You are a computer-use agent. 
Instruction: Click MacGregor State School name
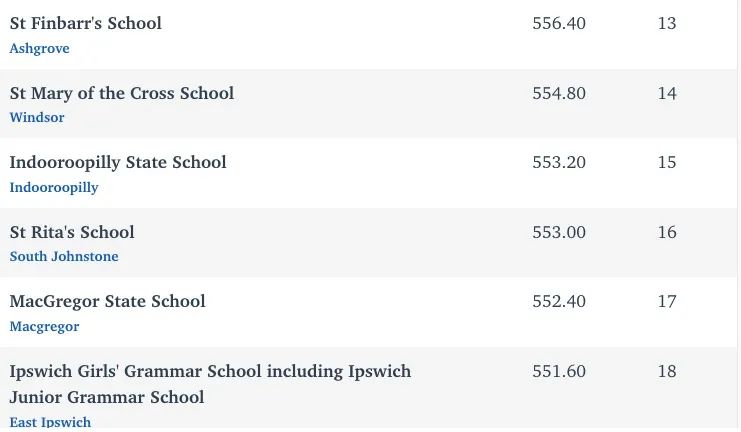tap(107, 302)
